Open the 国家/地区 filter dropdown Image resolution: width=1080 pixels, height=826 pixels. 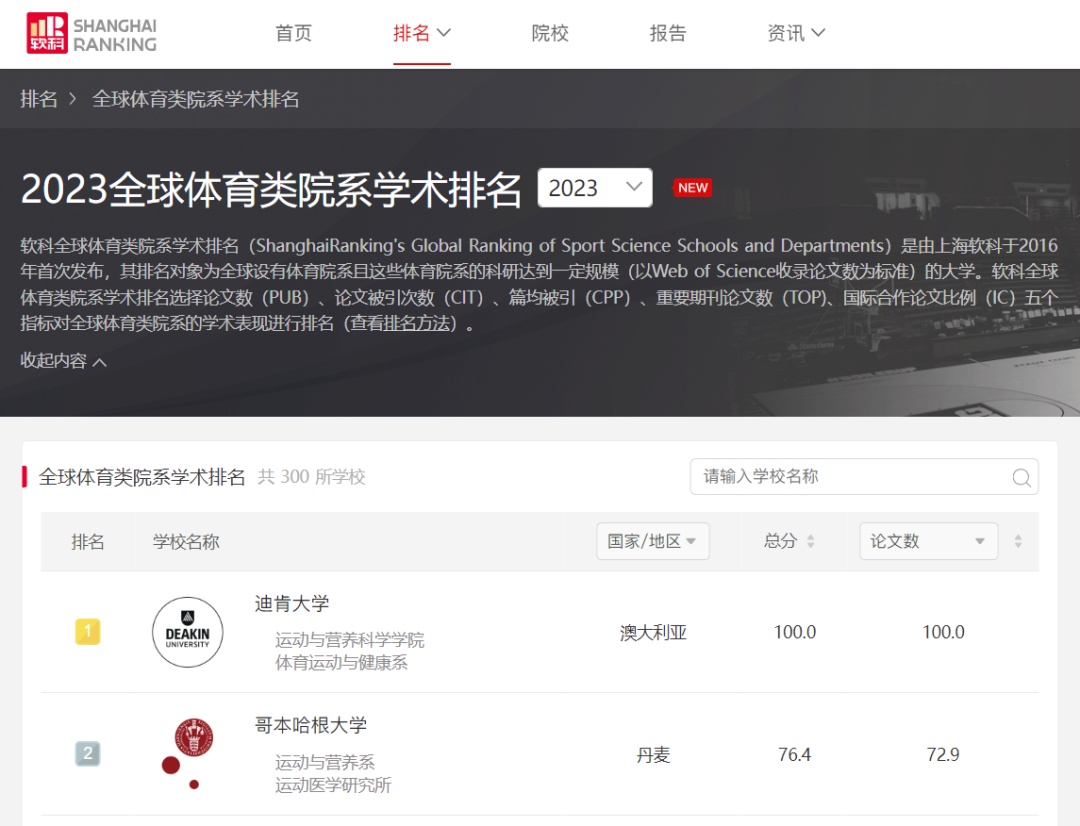point(652,541)
